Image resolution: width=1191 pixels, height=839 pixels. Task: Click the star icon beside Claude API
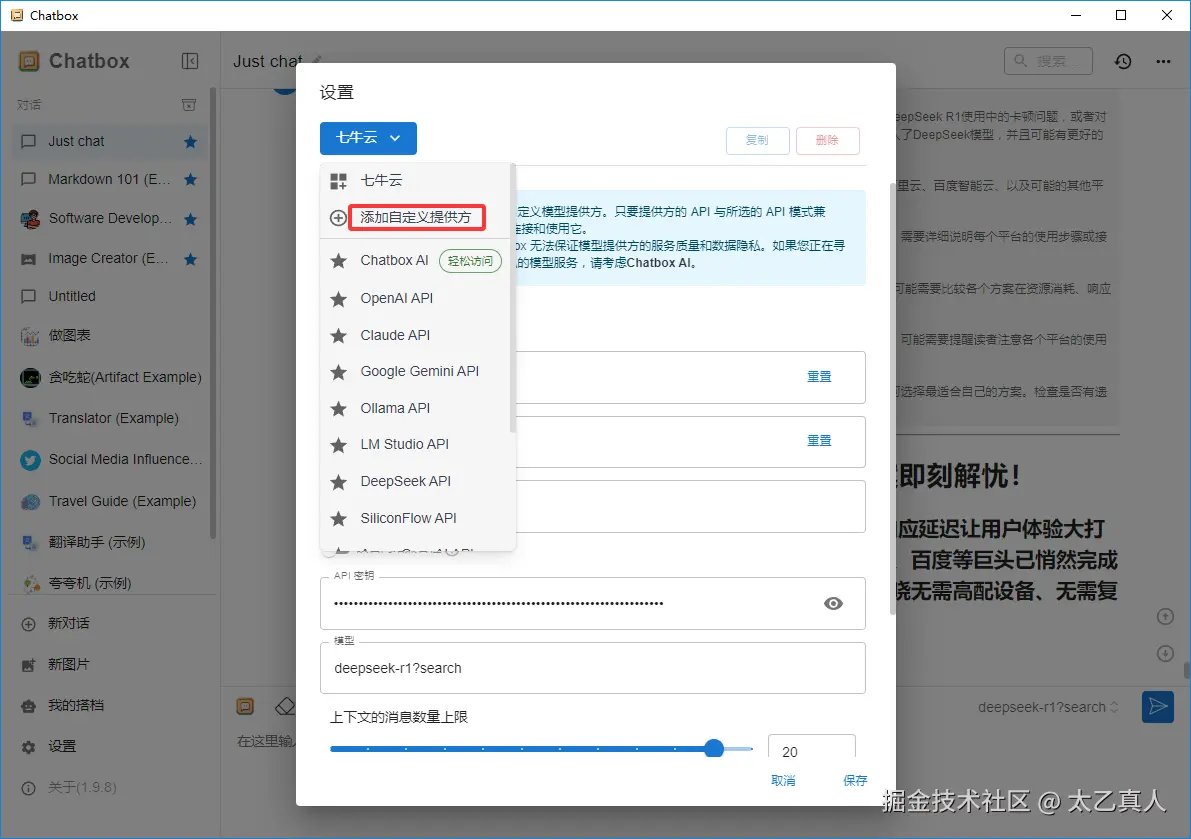click(339, 336)
